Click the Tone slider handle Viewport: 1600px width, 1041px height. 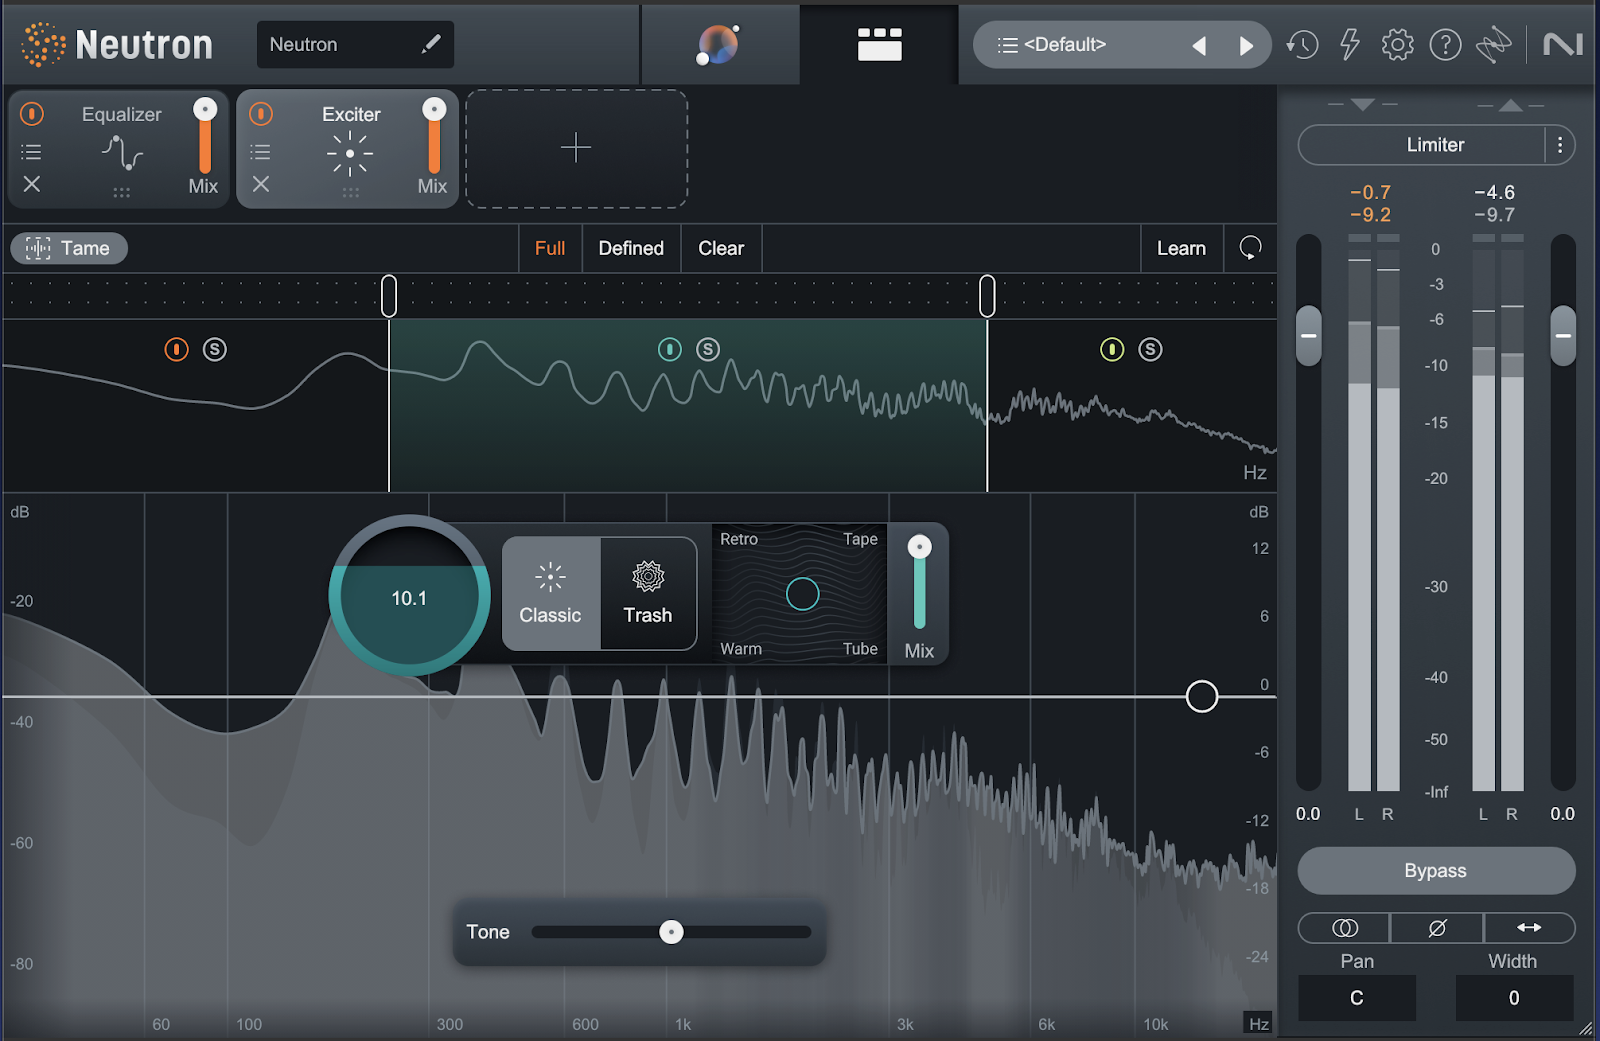pos(671,932)
